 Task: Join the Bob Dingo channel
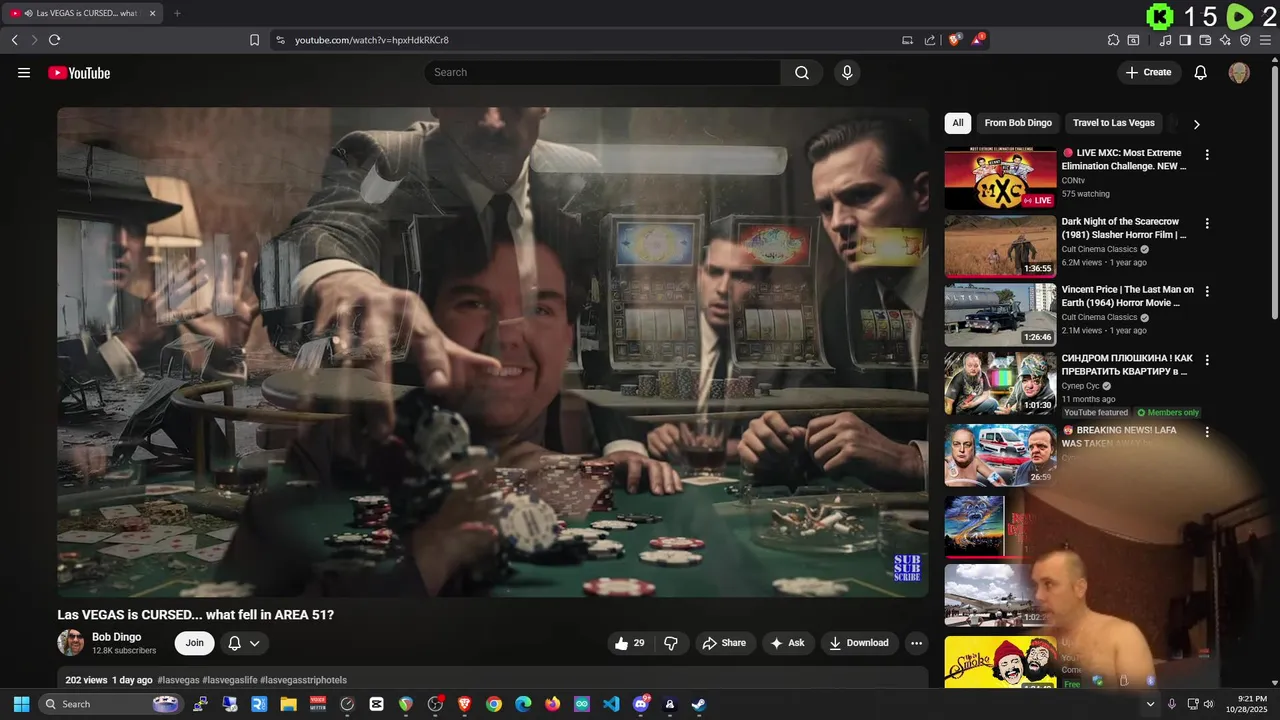[194, 643]
